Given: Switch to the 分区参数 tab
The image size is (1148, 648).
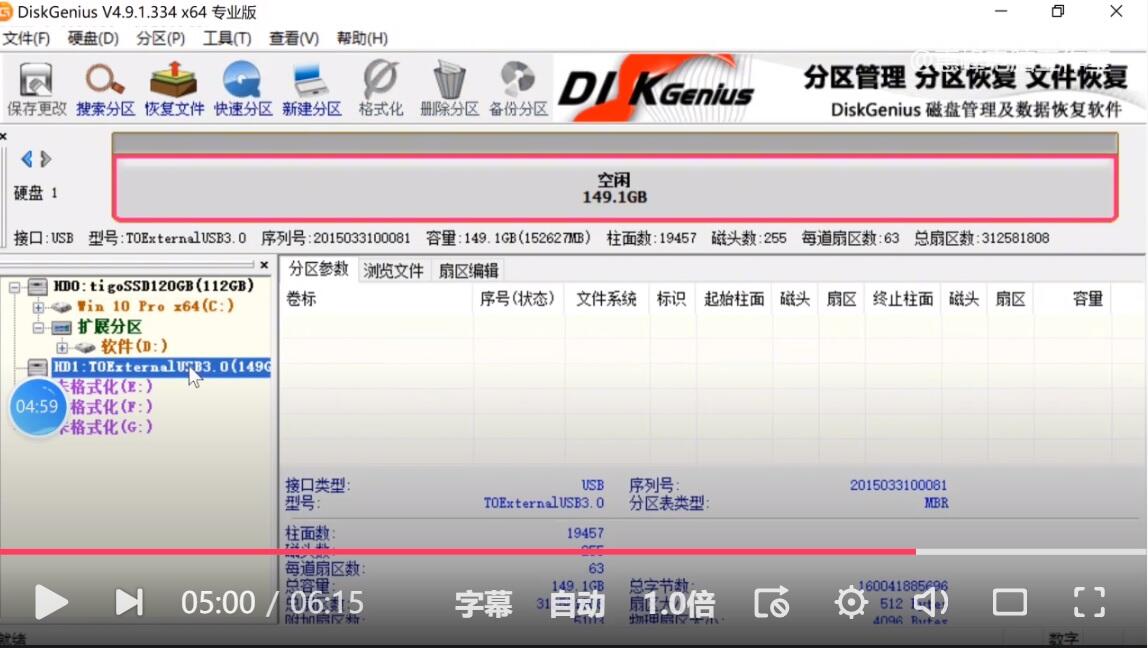Looking at the screenshot, I should click(x=318, y=269).
